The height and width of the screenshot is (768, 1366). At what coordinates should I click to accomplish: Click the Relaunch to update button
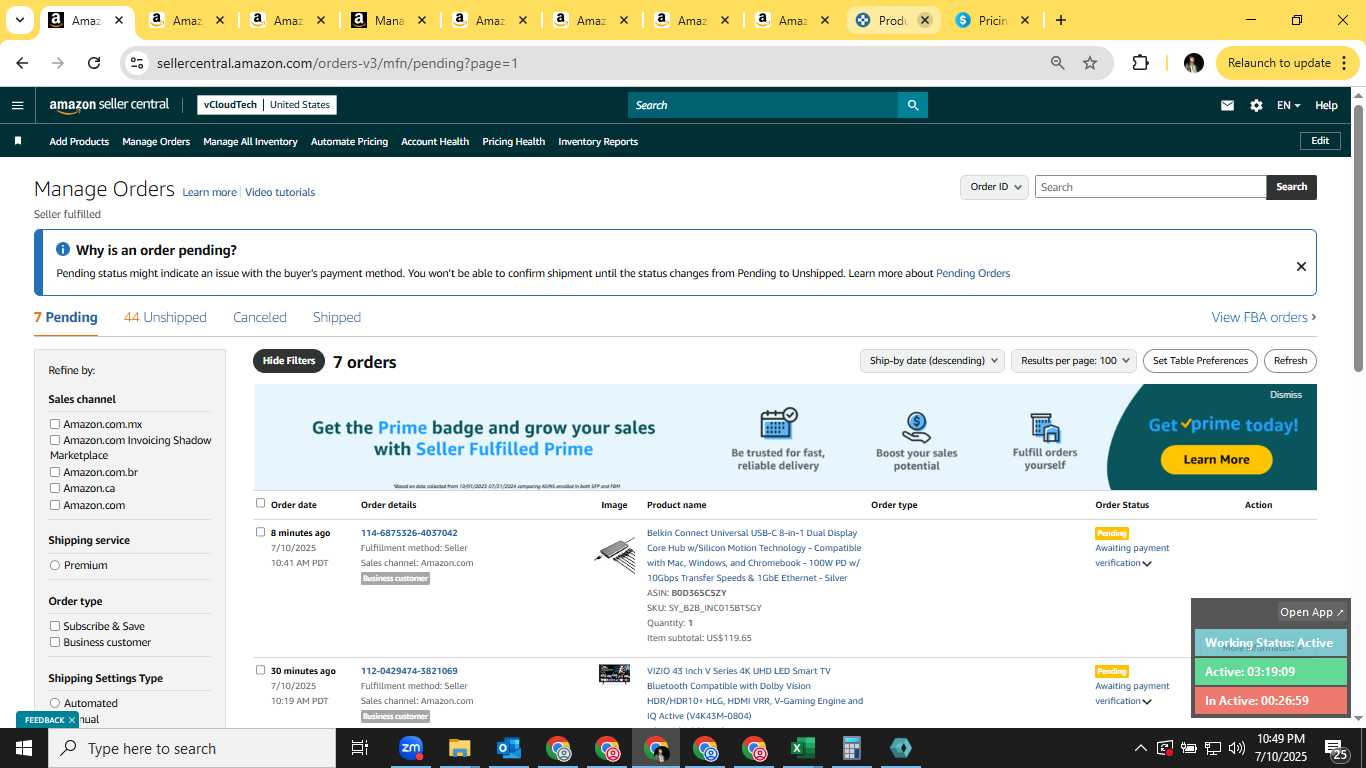click(1288, 63)
